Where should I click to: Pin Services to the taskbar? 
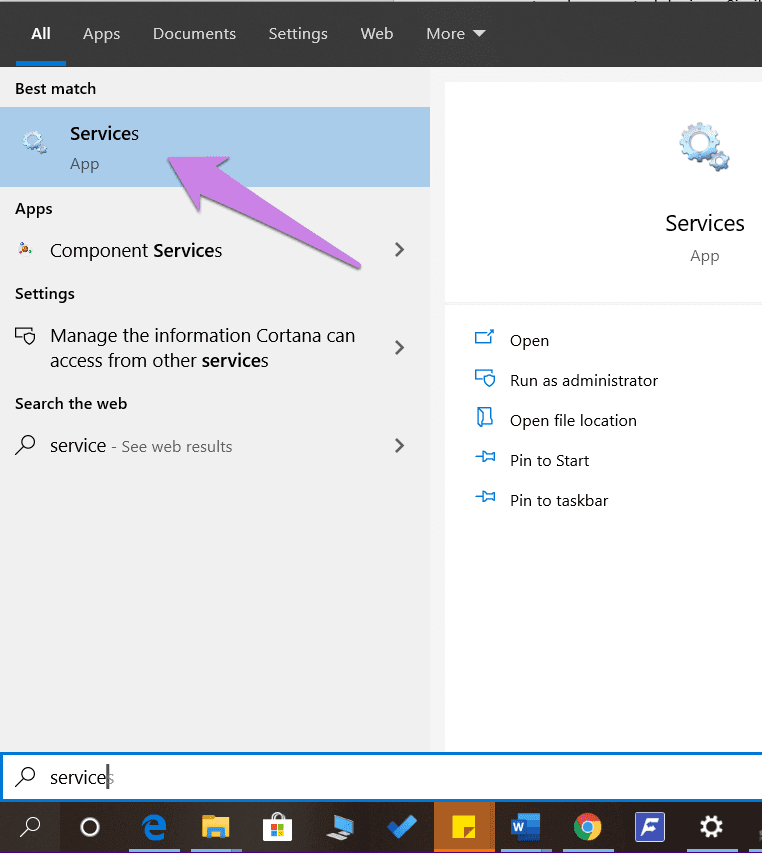556,500
